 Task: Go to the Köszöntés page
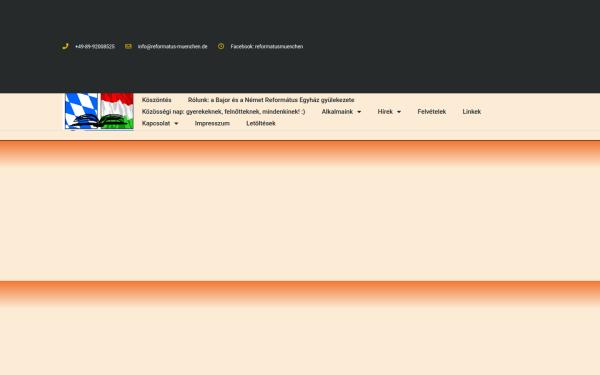(157, 100)
